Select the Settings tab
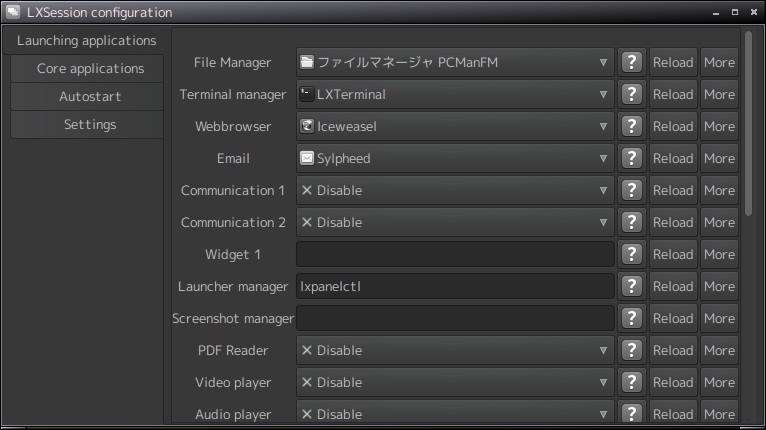The width and height of the screenshot is (766, 430). pos(90,125)
